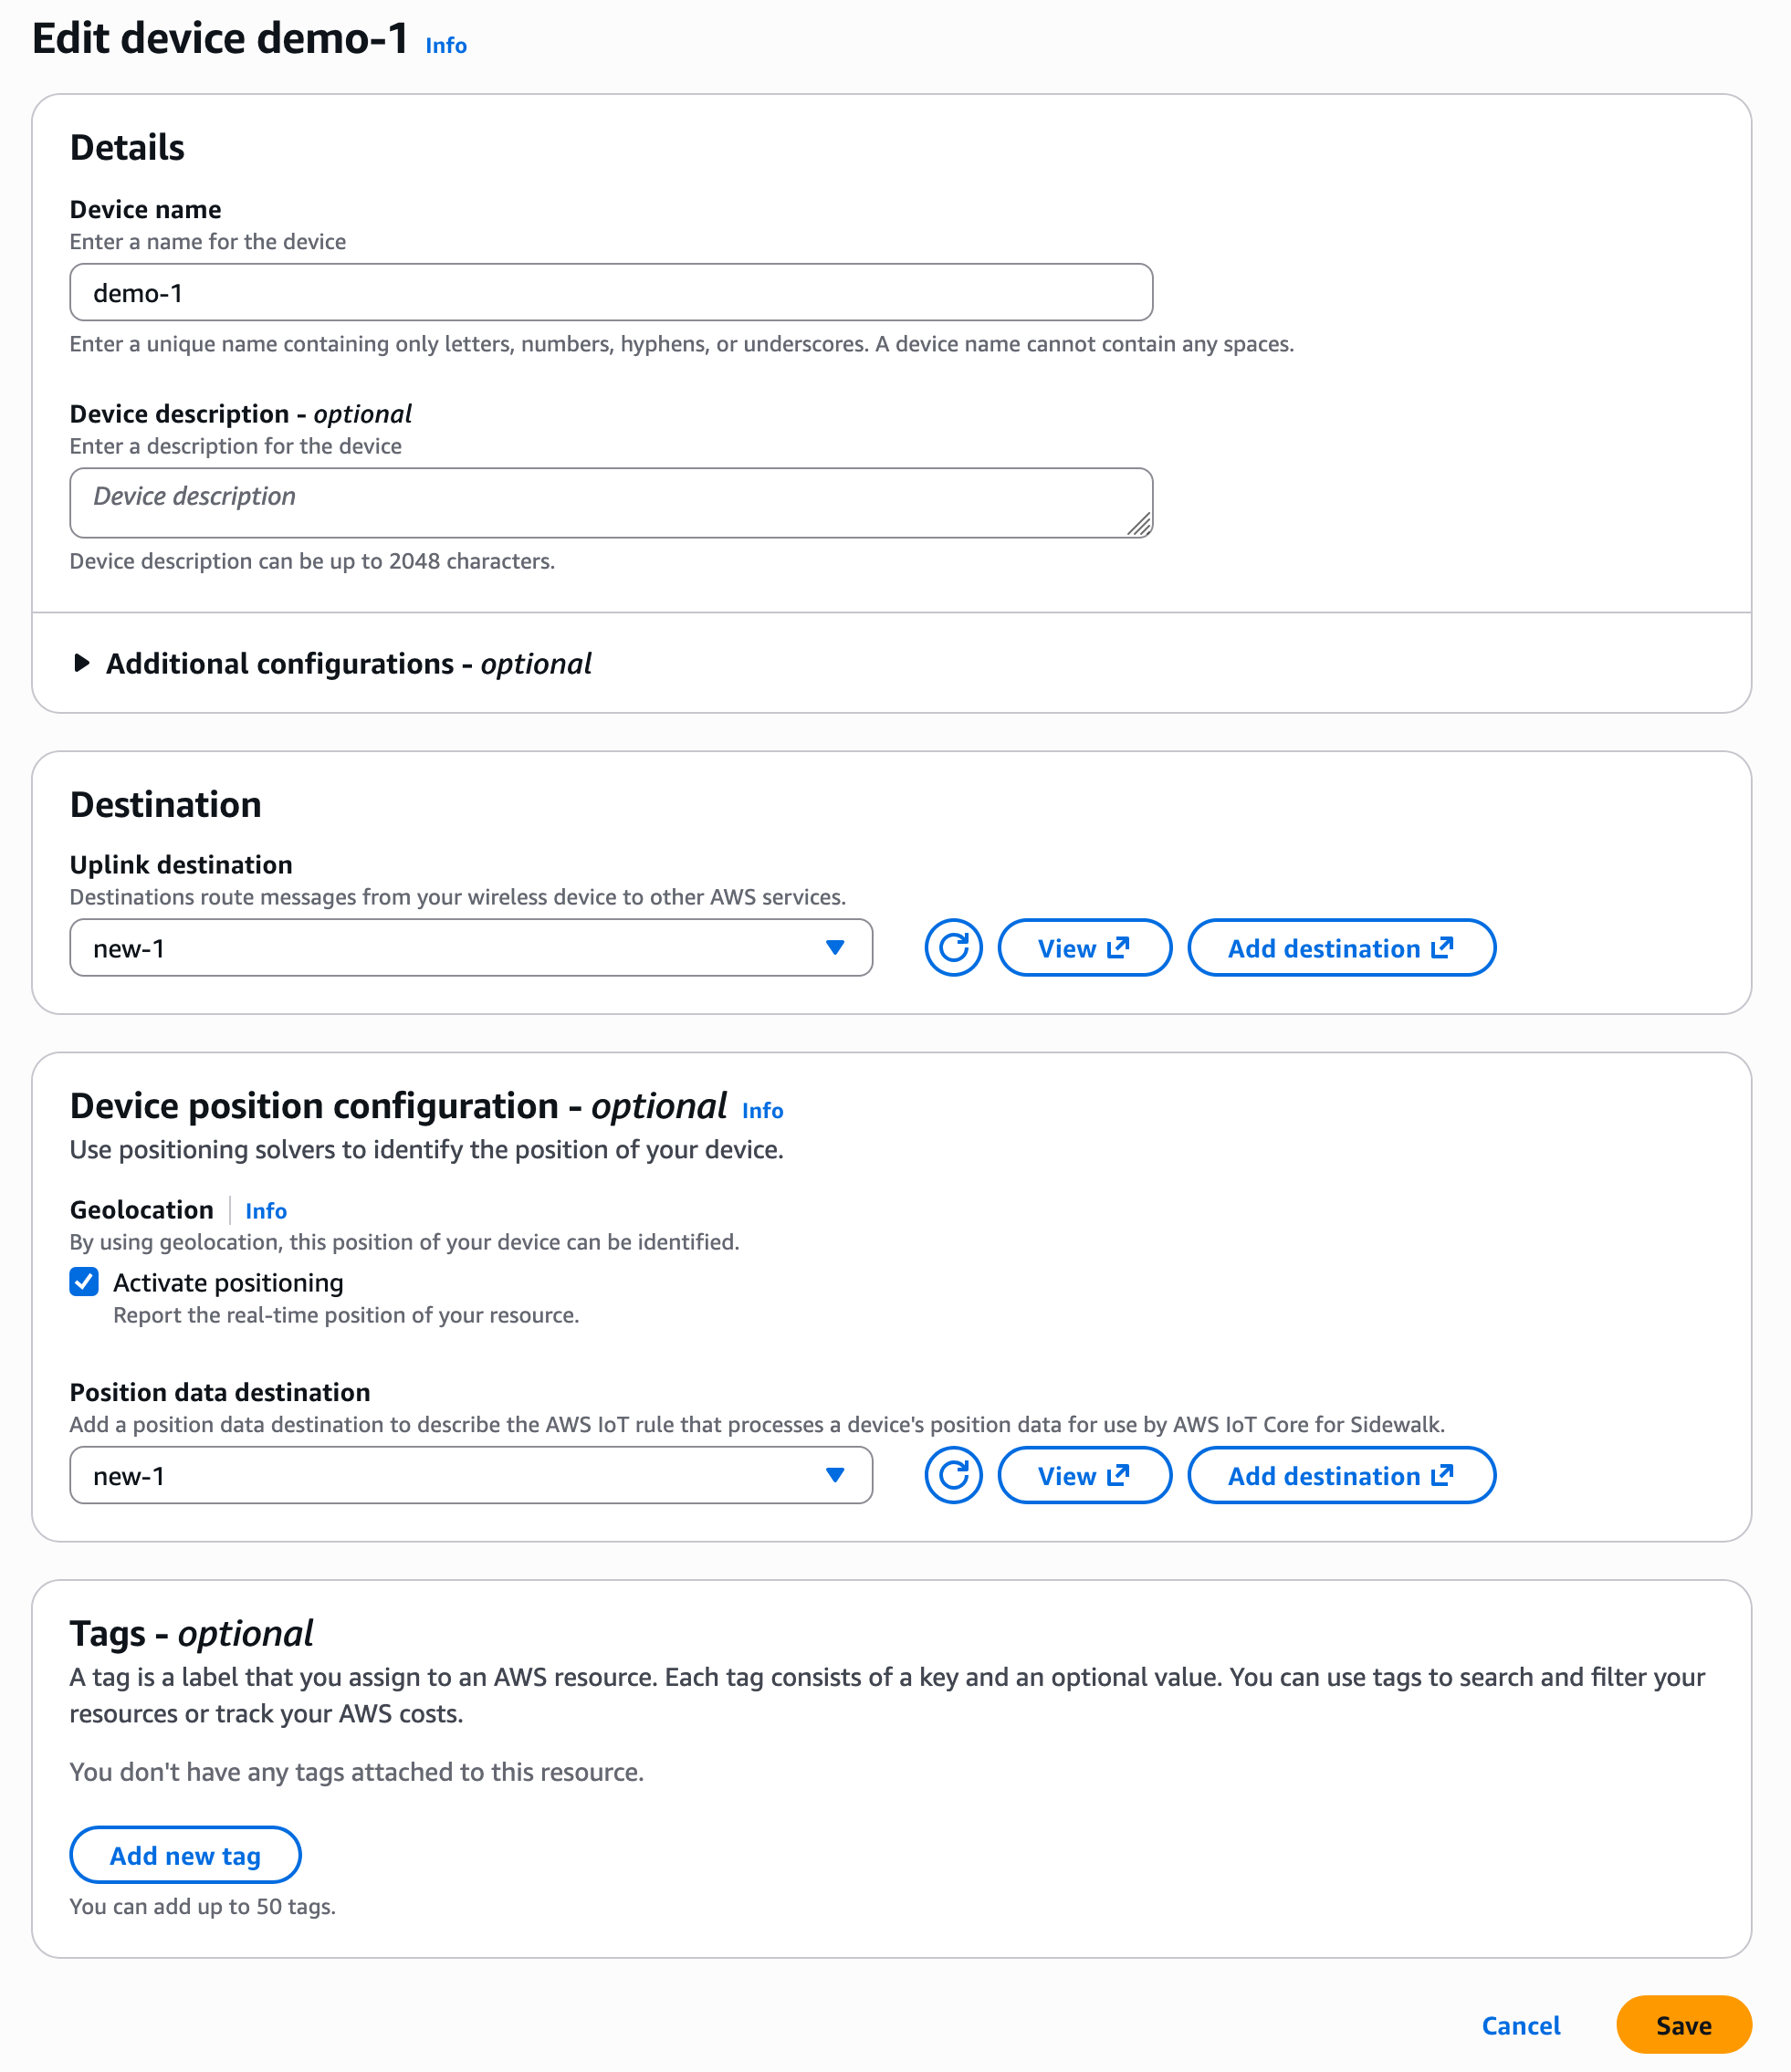This screenshot has height=2072, width=1791.
Task: Refresh the Position data destination list
Action: (952, 1474)
